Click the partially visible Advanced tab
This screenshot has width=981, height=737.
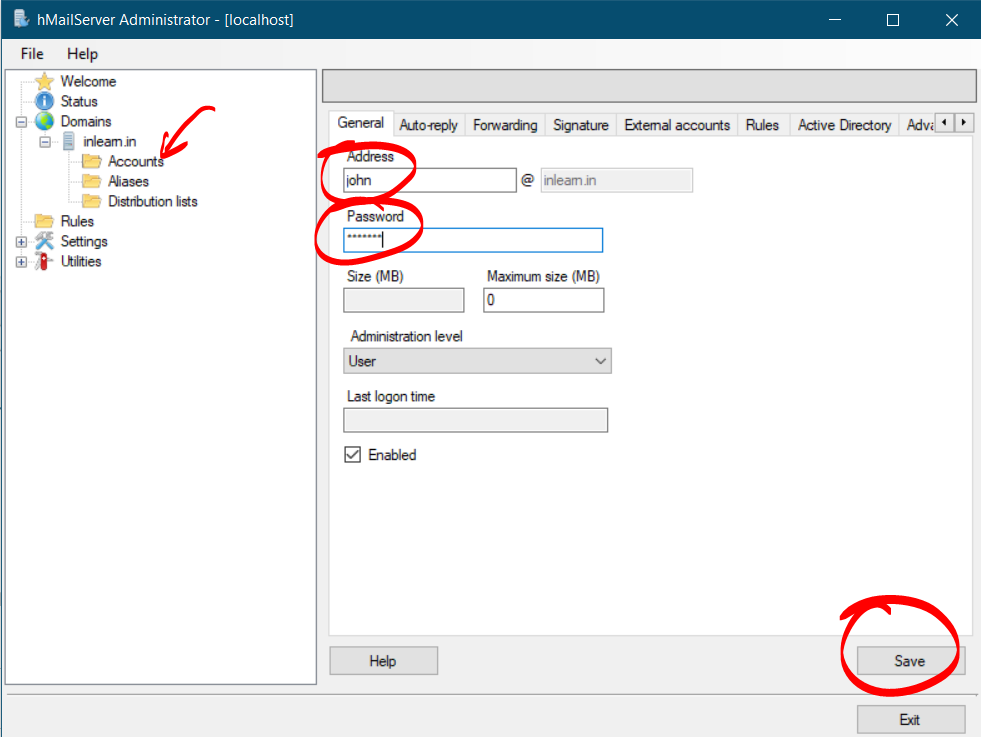point(918,125)
